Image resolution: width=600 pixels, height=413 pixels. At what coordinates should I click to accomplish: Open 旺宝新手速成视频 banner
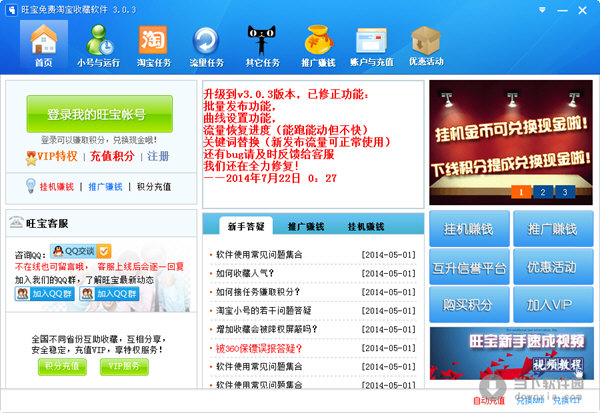(x=512, y=353)
